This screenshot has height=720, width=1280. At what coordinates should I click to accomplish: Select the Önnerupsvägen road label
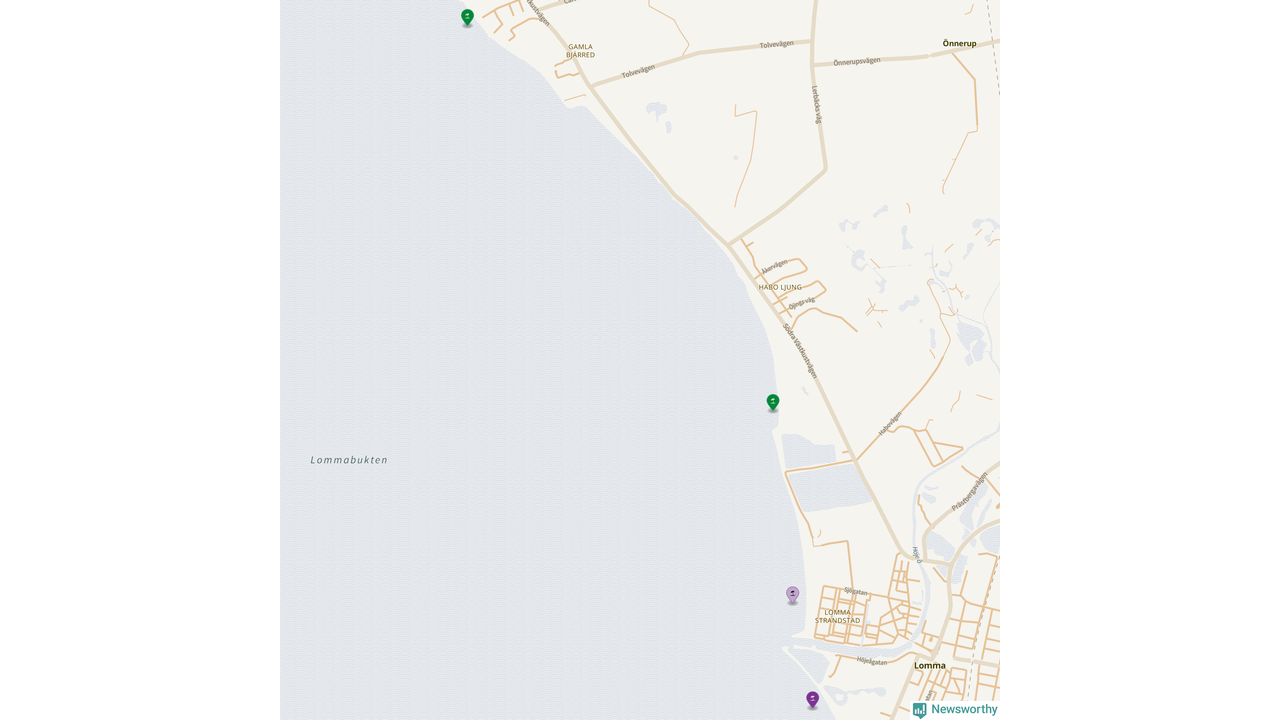coord(857,61)
